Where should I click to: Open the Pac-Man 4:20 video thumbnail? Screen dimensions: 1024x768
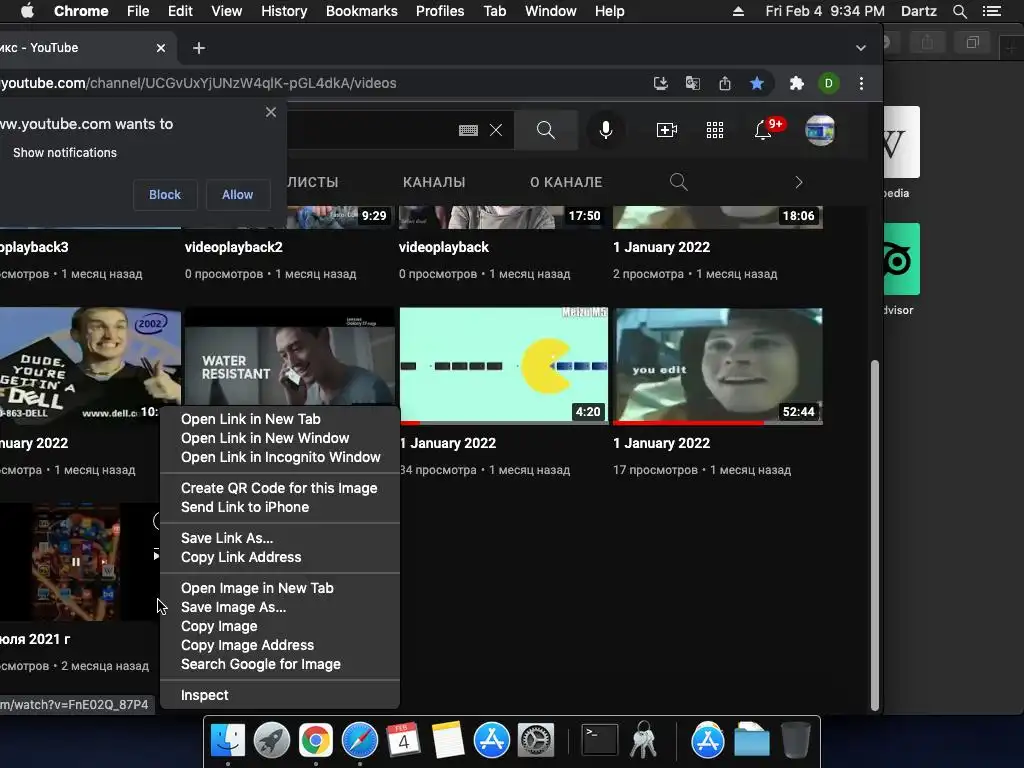pyautogui.click(x=504, y=366)
